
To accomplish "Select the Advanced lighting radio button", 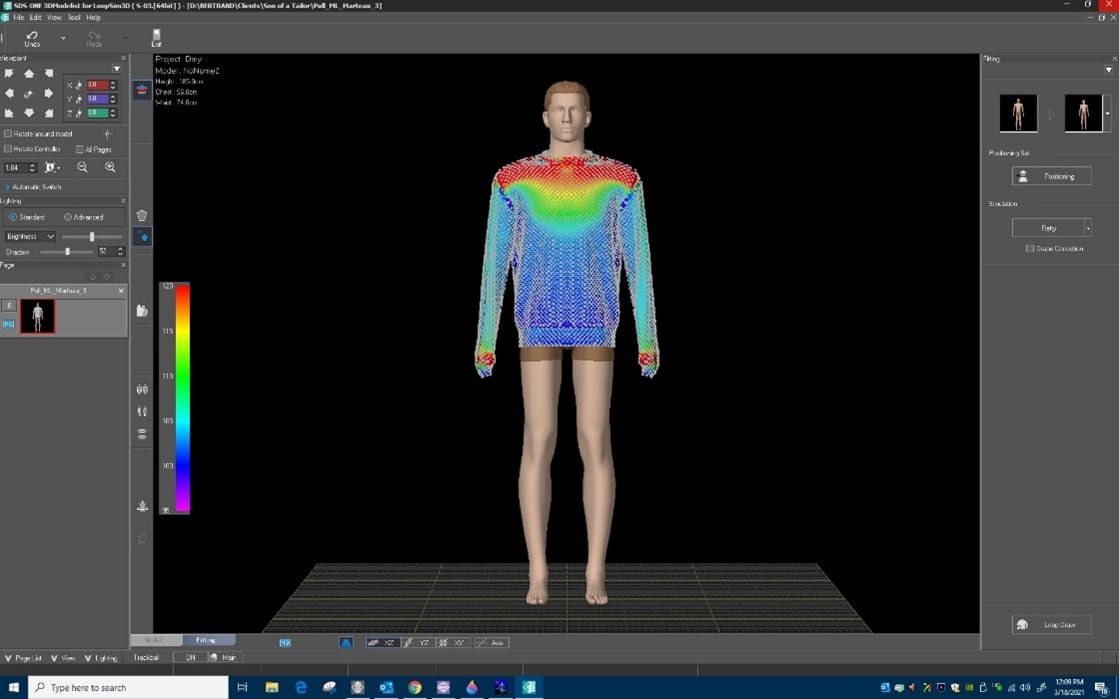I will (x=68, y=217).
